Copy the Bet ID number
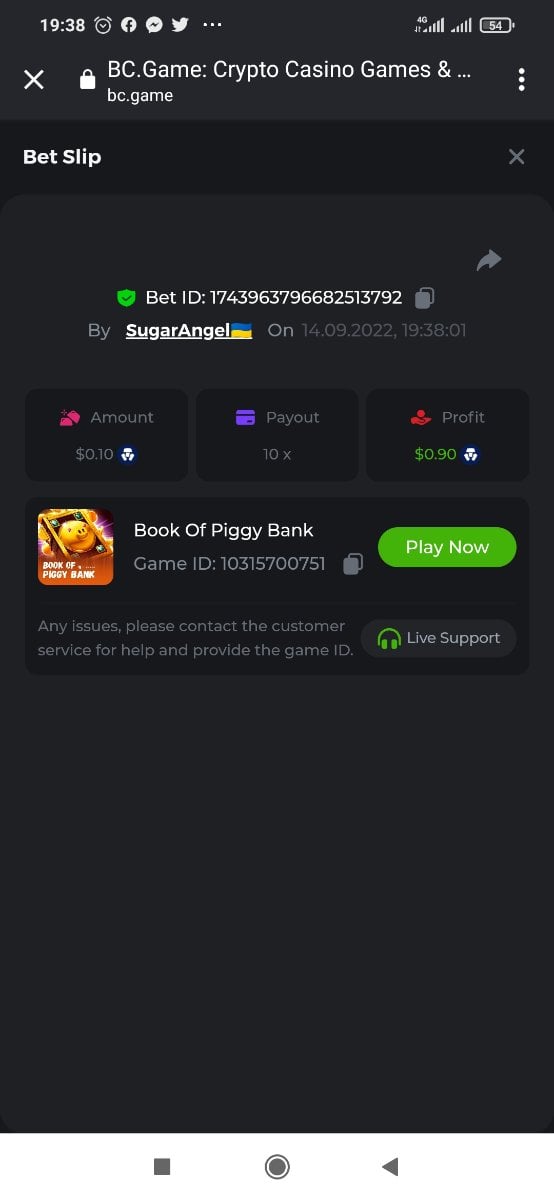The image size is (554, 1200). [x=425, y=297]
